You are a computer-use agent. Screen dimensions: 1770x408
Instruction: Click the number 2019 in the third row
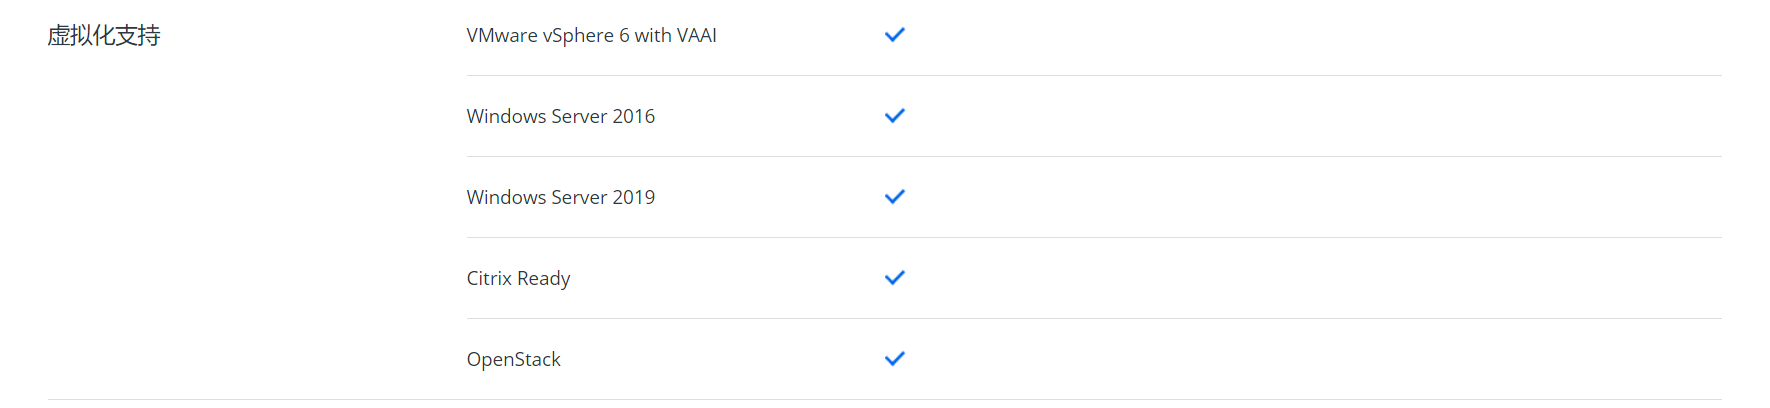(634, 198)
